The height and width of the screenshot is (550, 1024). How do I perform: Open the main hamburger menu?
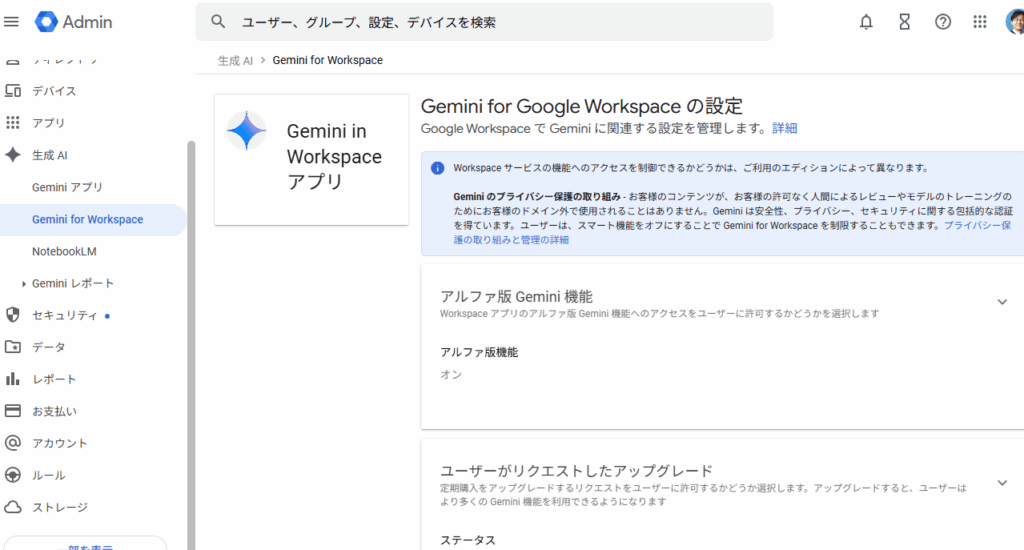(12, 22)
